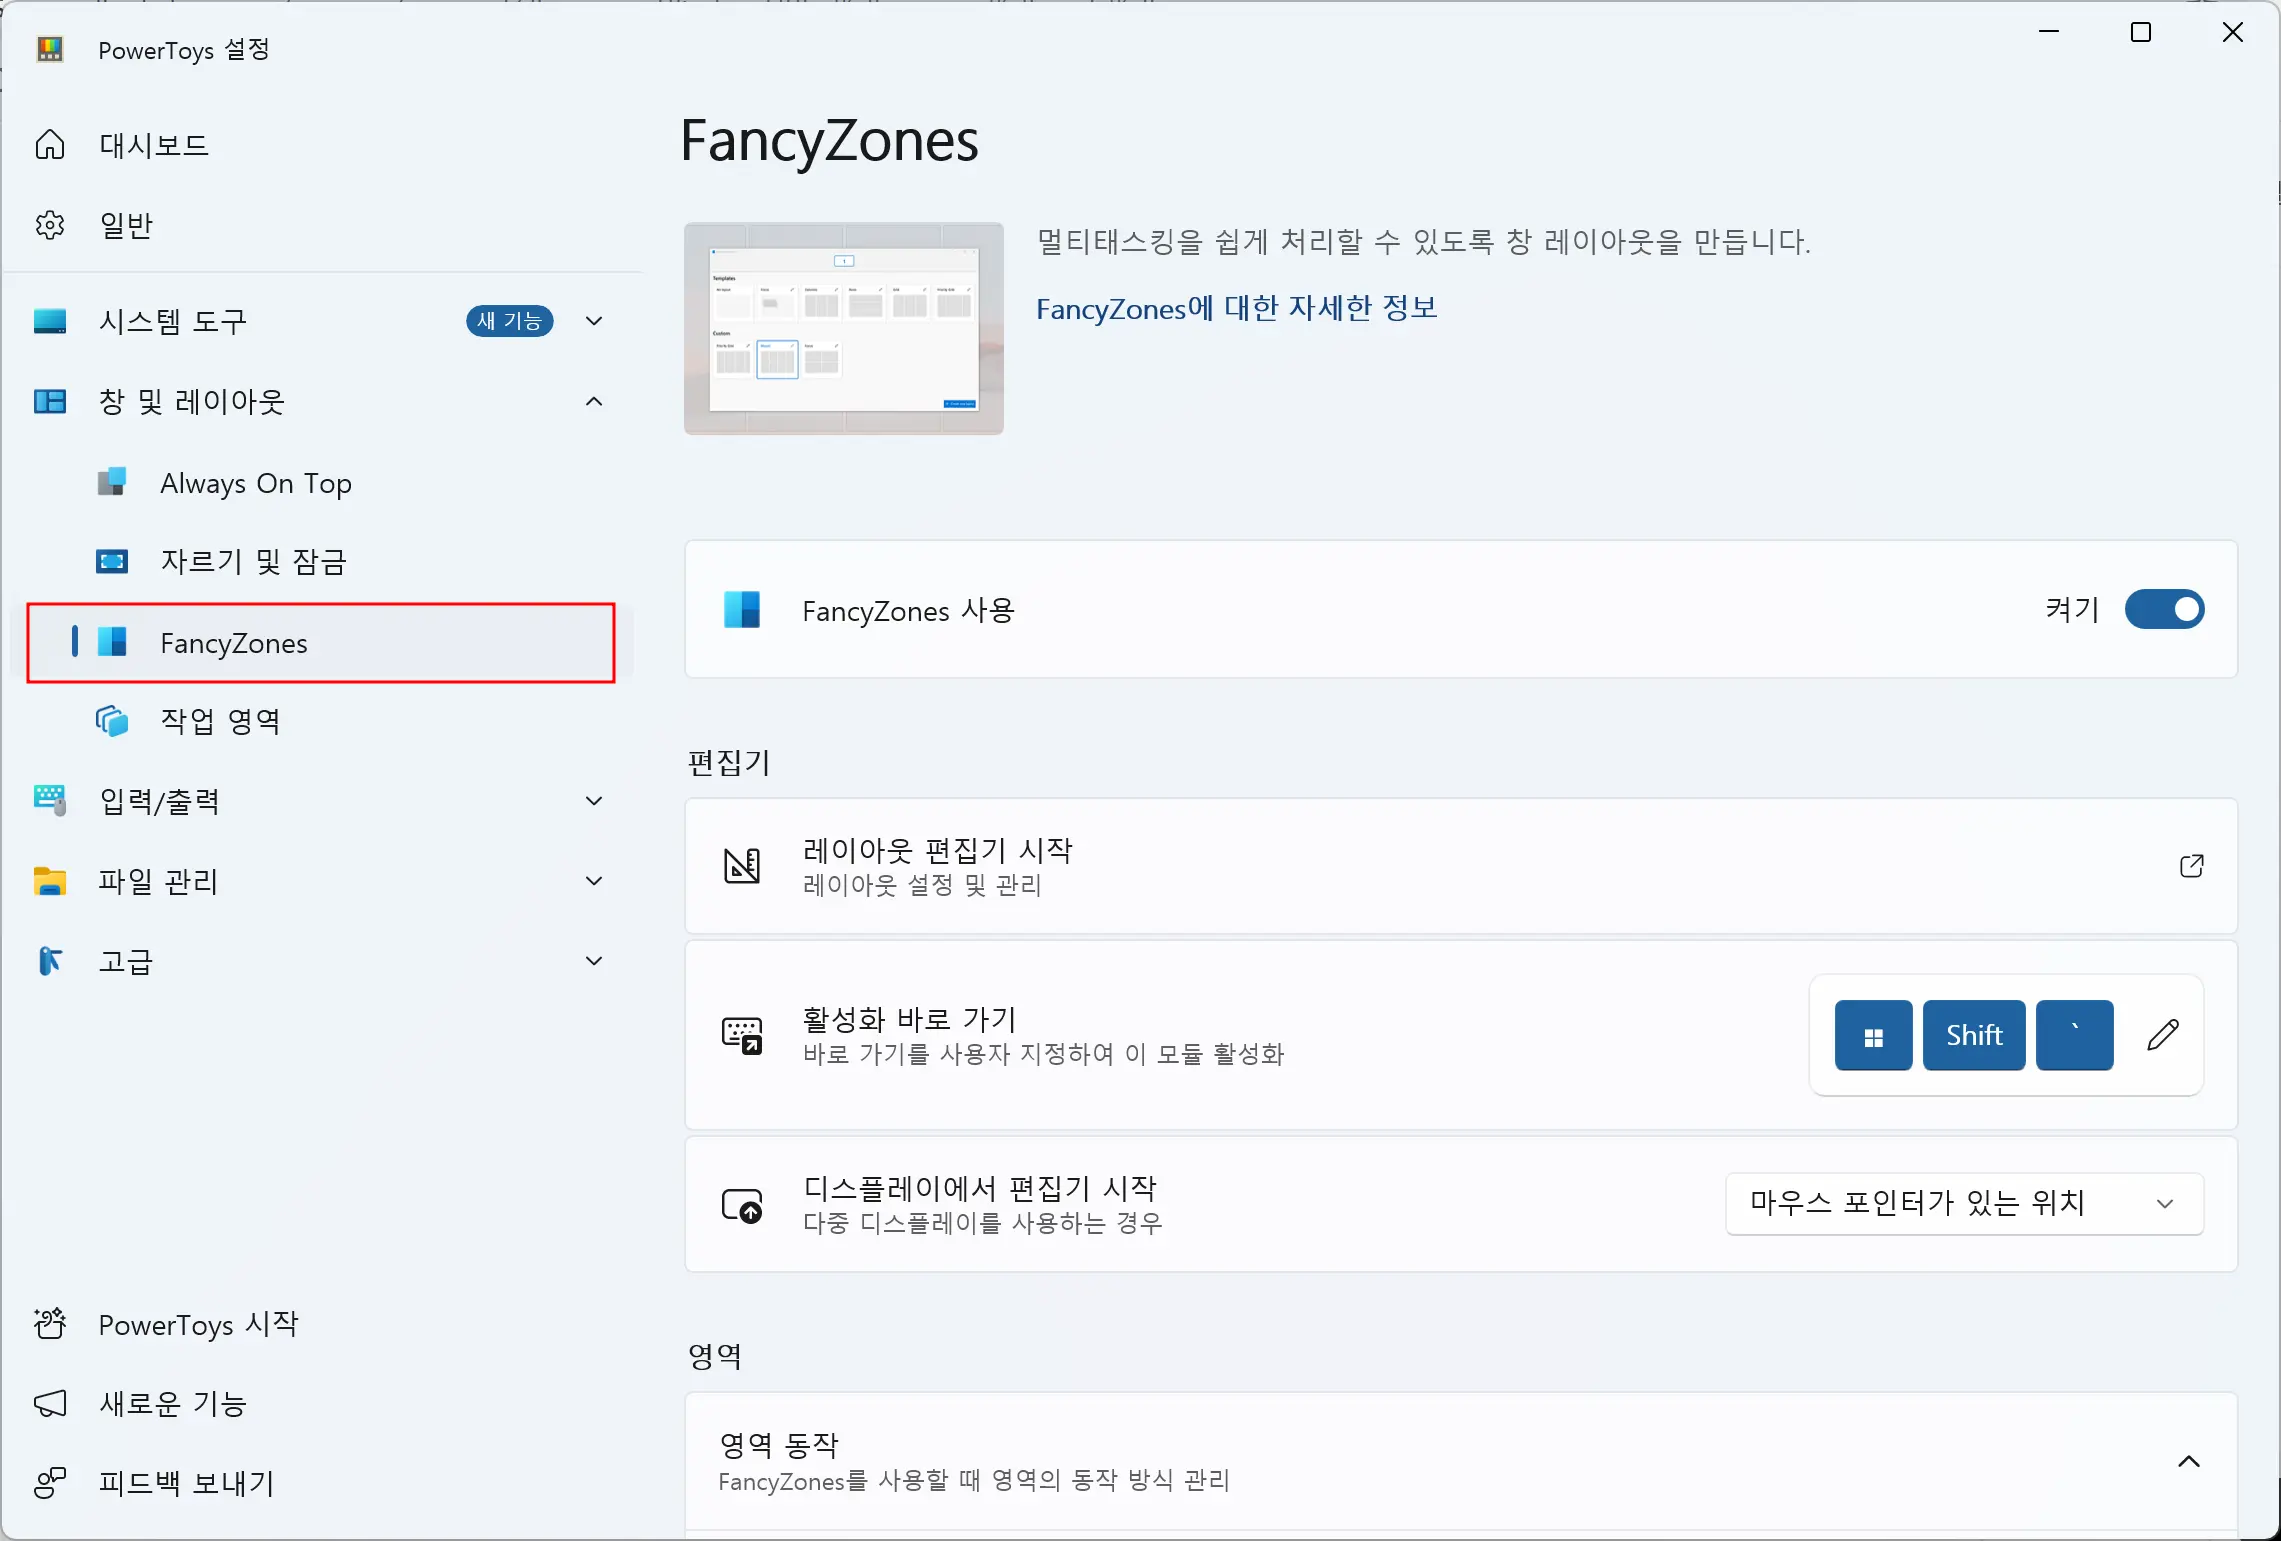Click the 작업 영역 workspaces icon

click(x=111, y=722)
